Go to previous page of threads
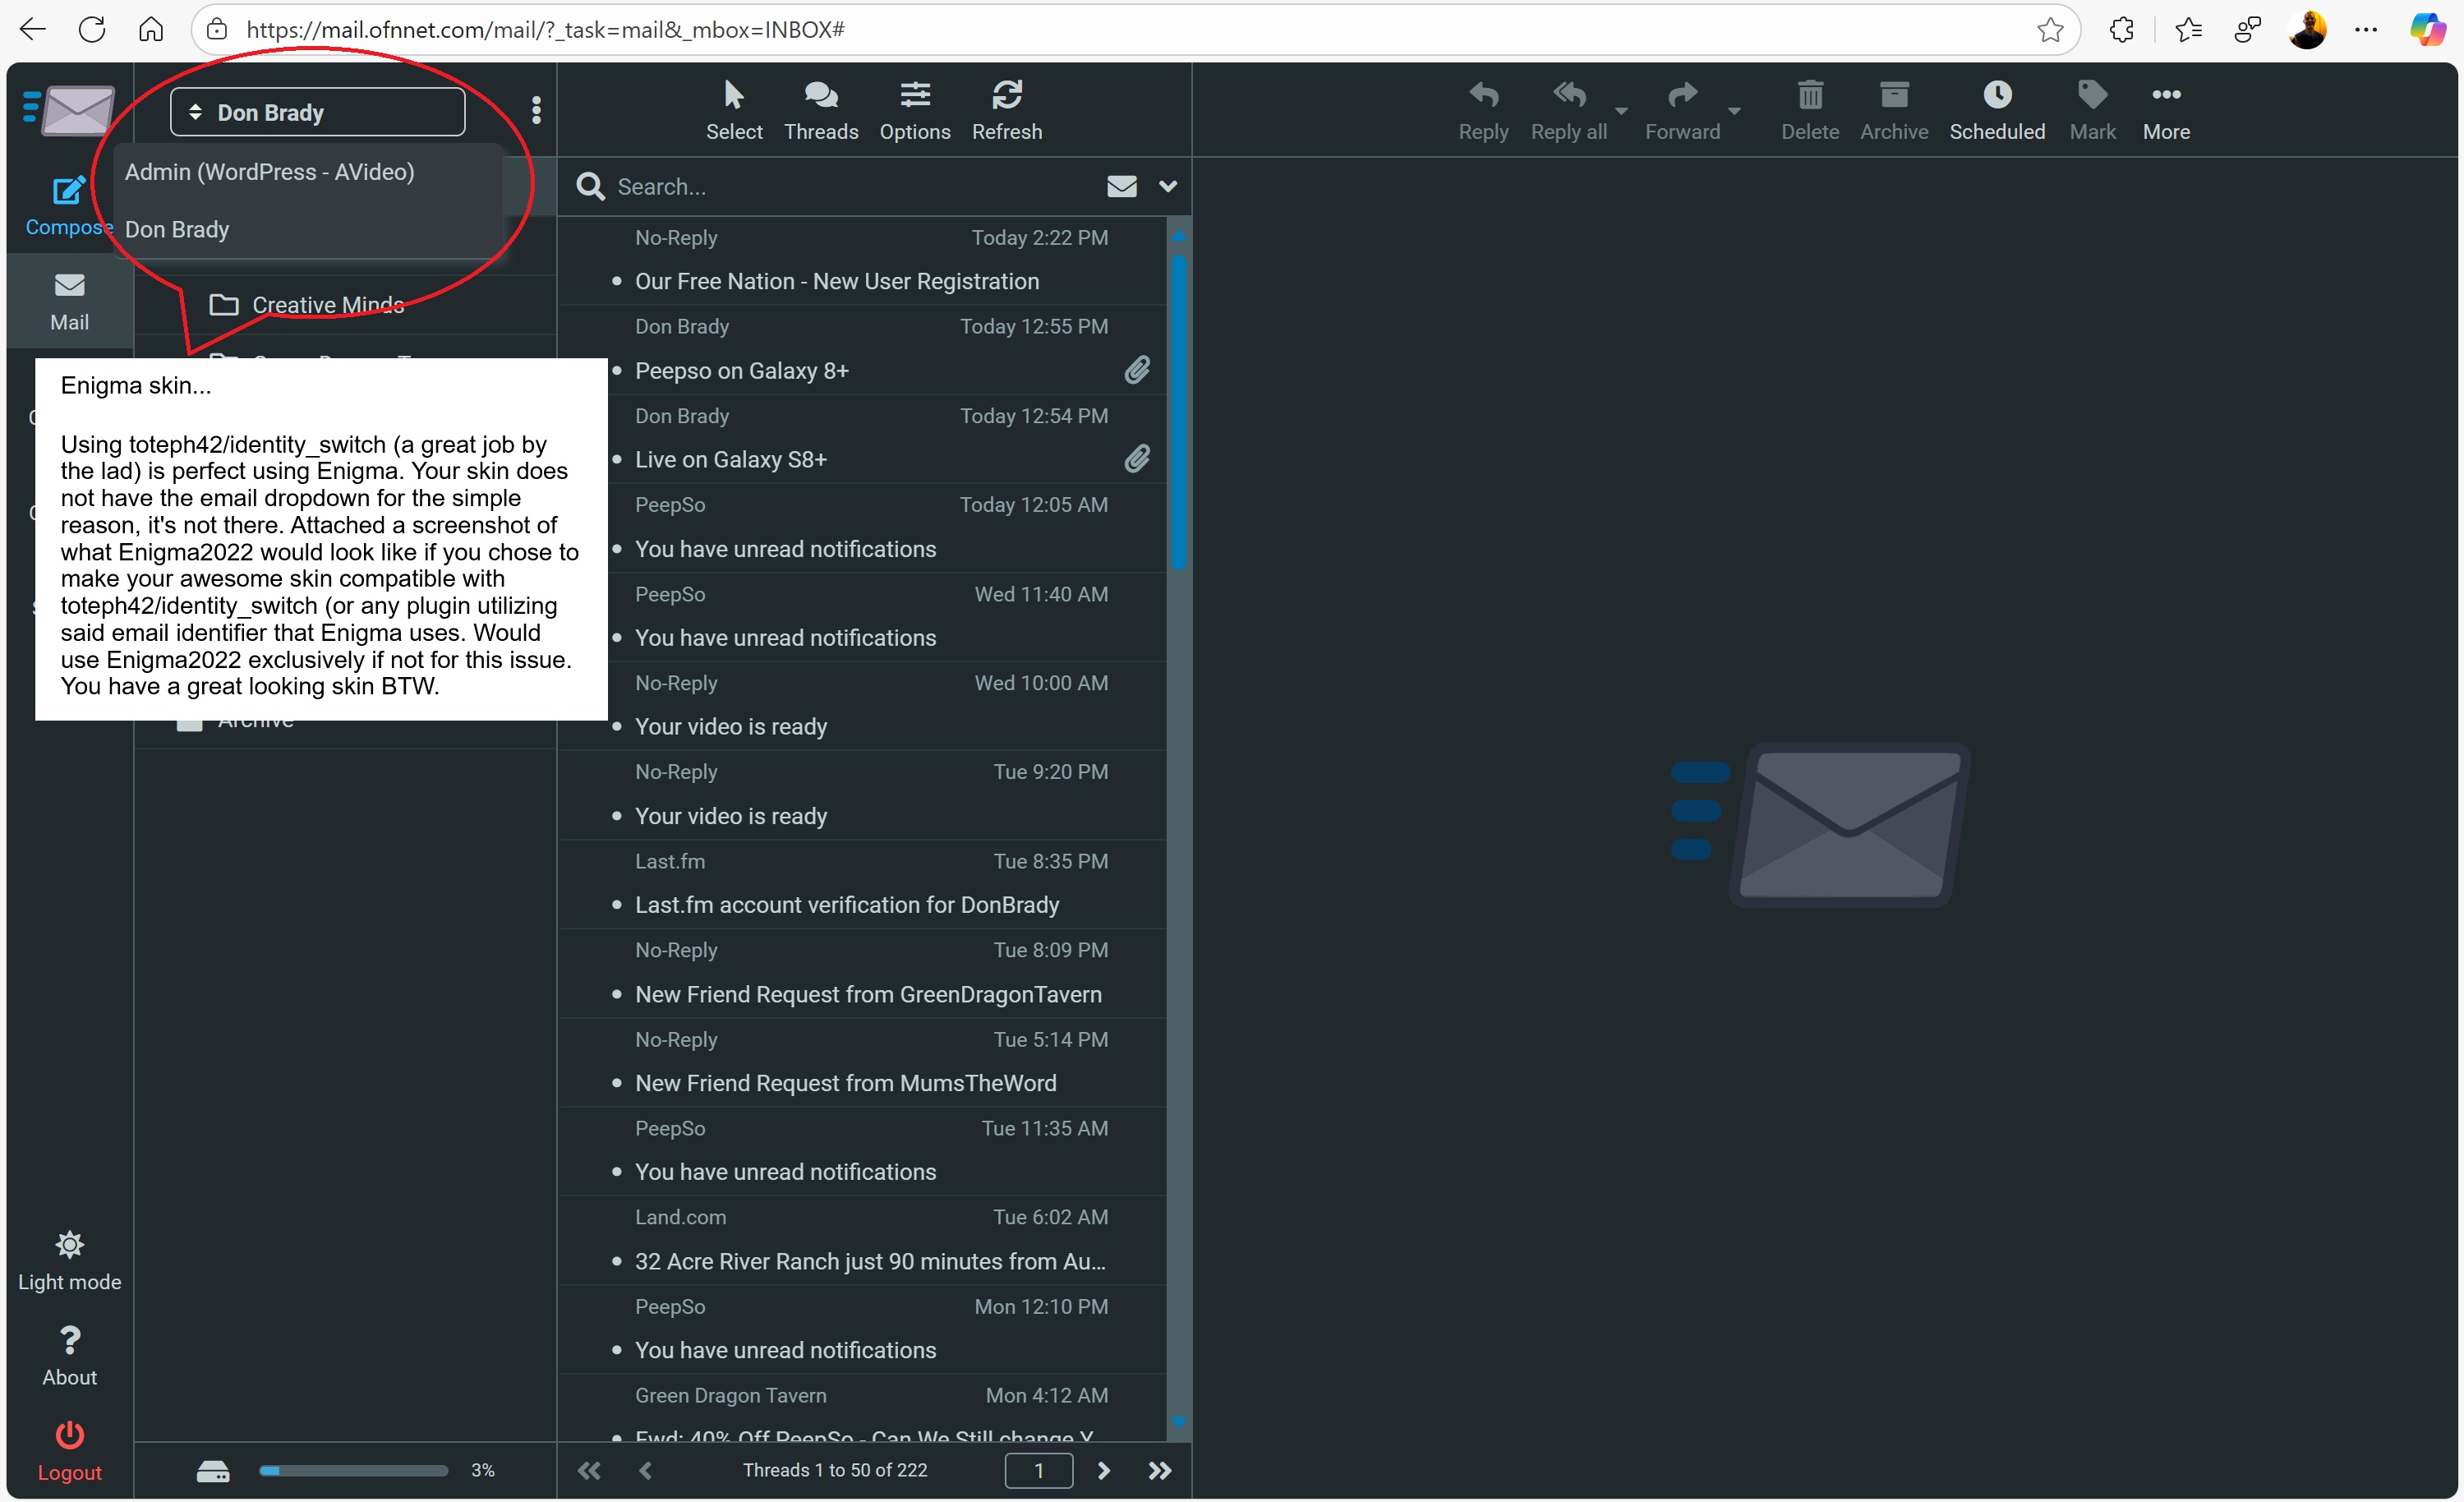This screenshot has height=1502, width=2464. point(646,1470)
